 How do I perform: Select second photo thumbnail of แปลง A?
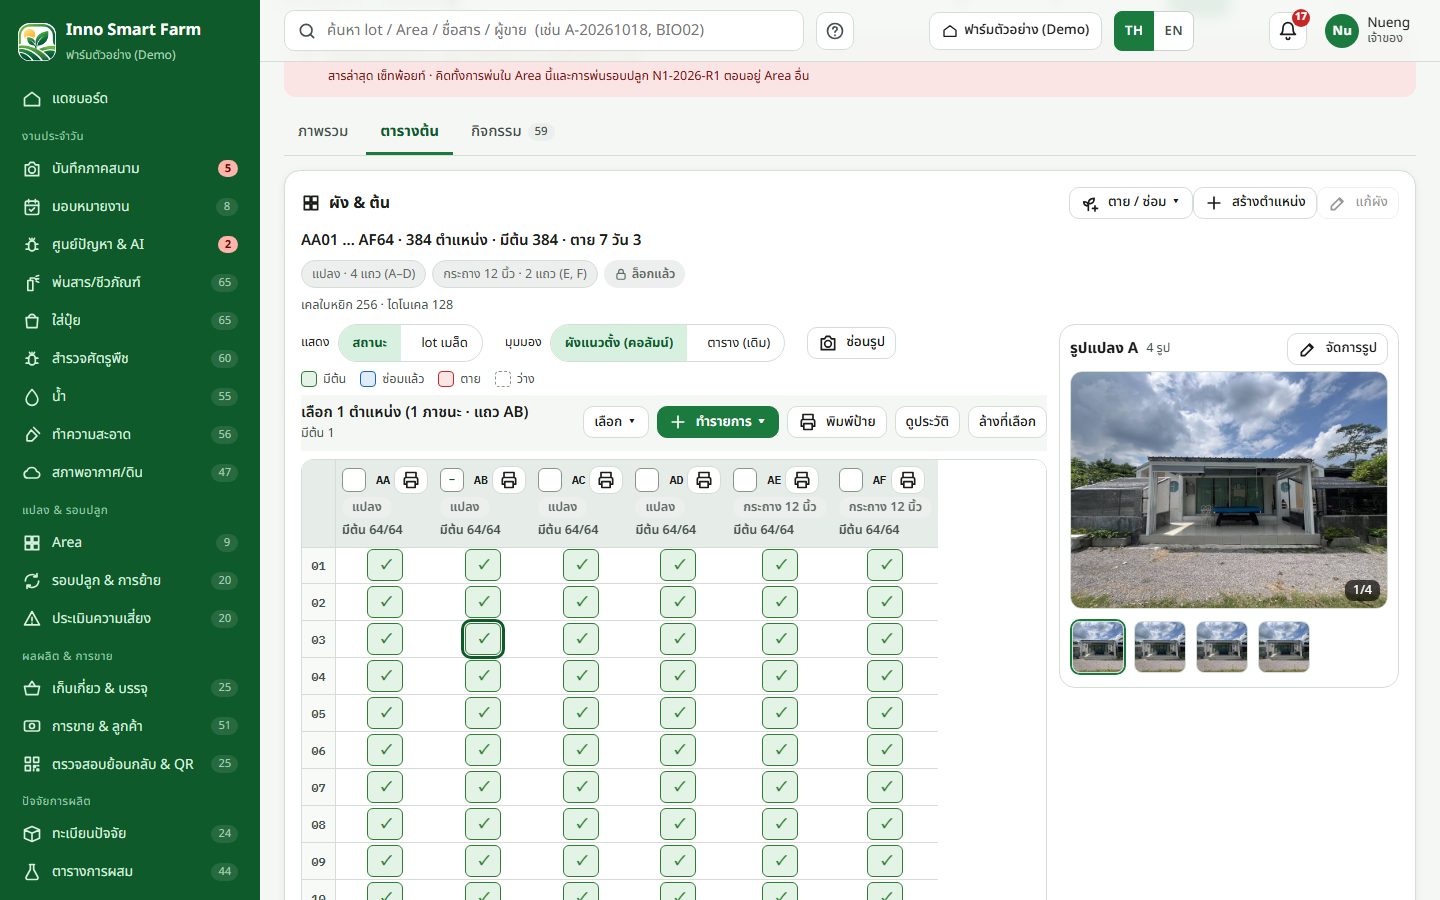tap(1160, 647)
